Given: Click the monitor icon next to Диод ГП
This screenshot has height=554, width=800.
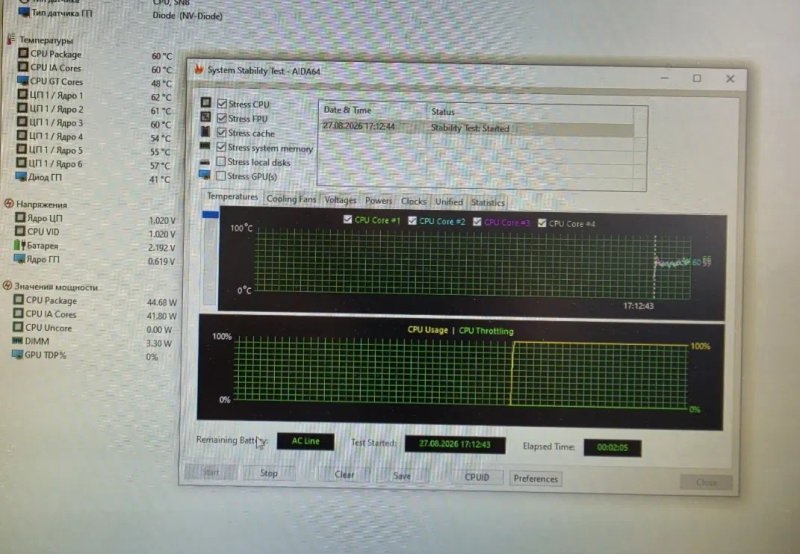Looking at the screenshot, I should click(x=21, y=177).
